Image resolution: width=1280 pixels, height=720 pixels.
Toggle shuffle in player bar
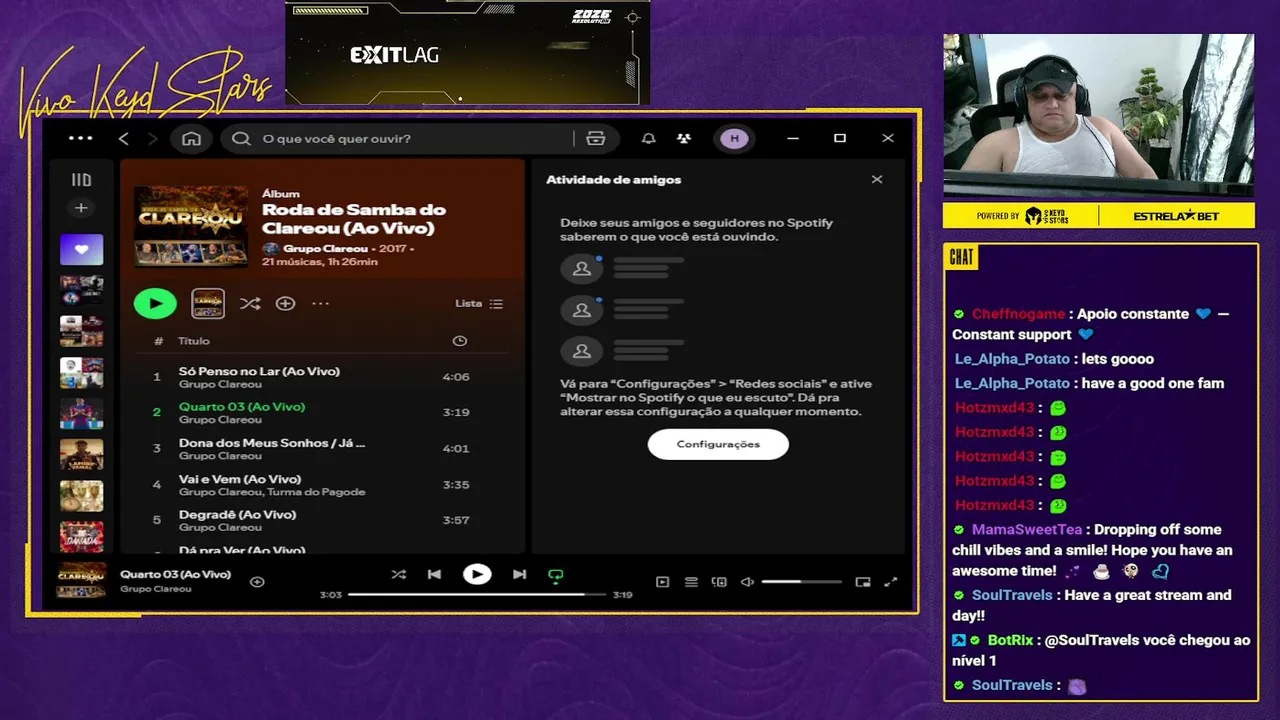pyautogui.click(x=399, y=574)
